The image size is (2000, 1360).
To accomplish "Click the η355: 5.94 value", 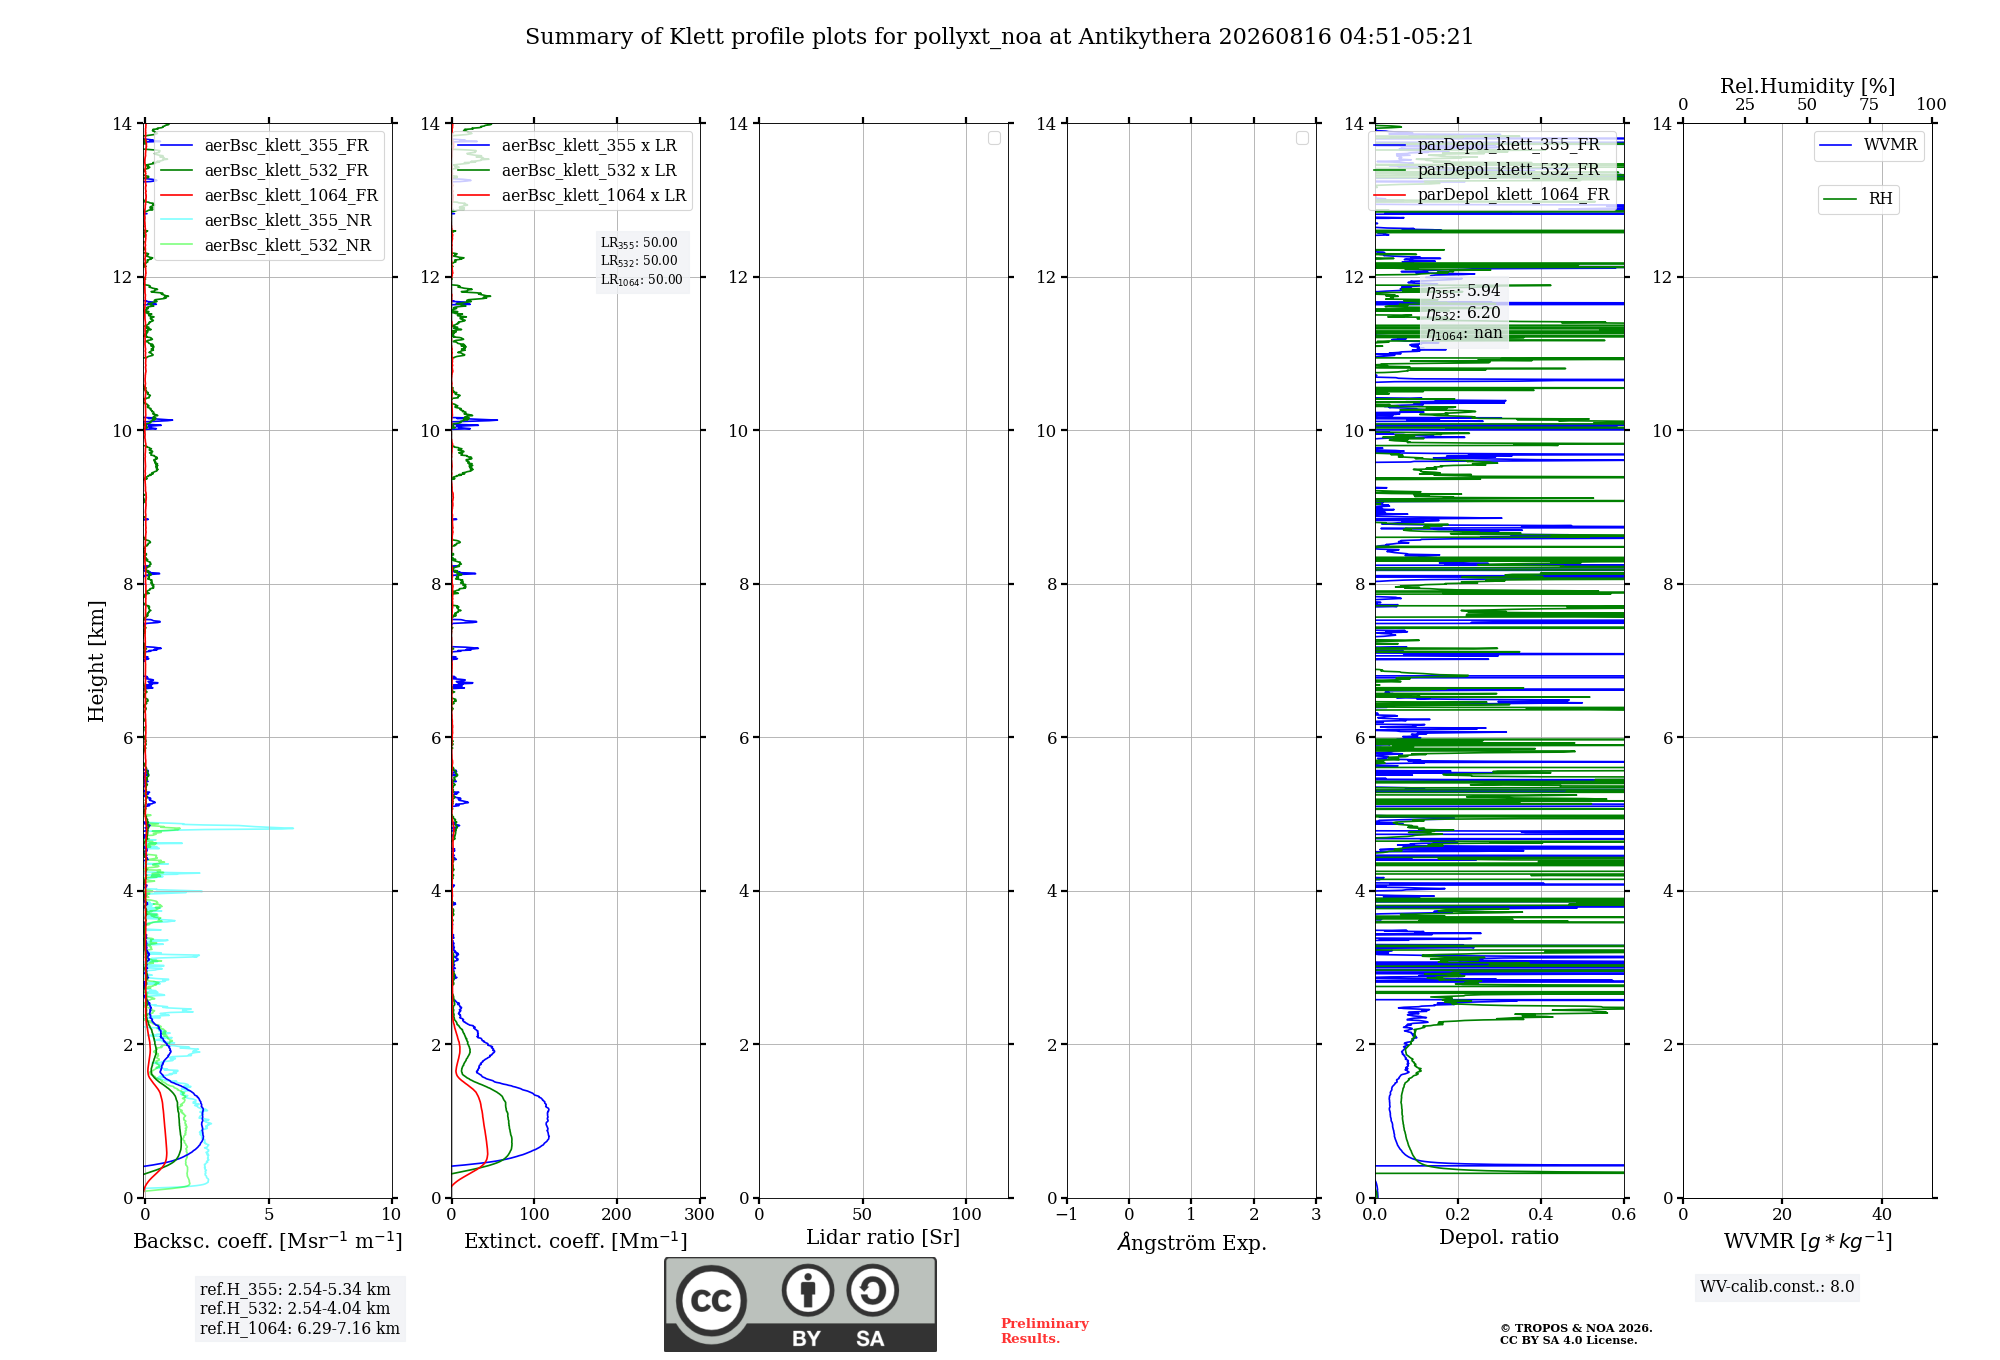I will 1463,291.
